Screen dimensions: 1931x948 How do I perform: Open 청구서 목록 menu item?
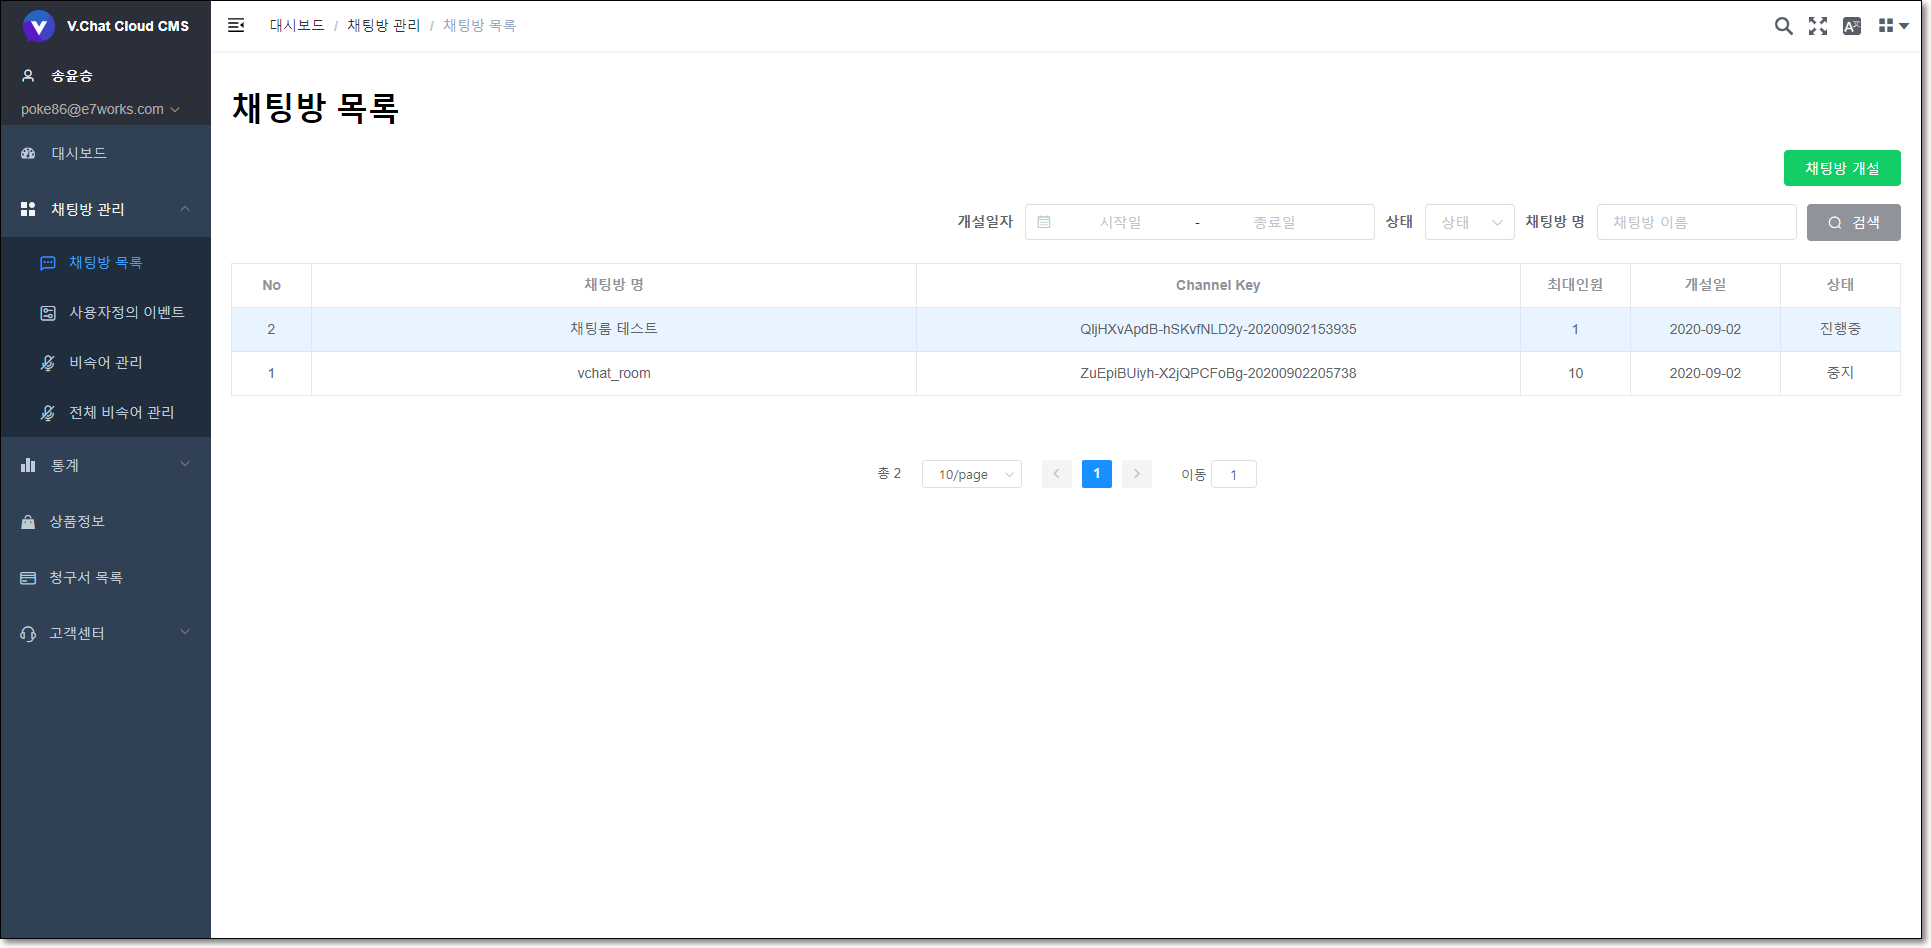(106, 578)
